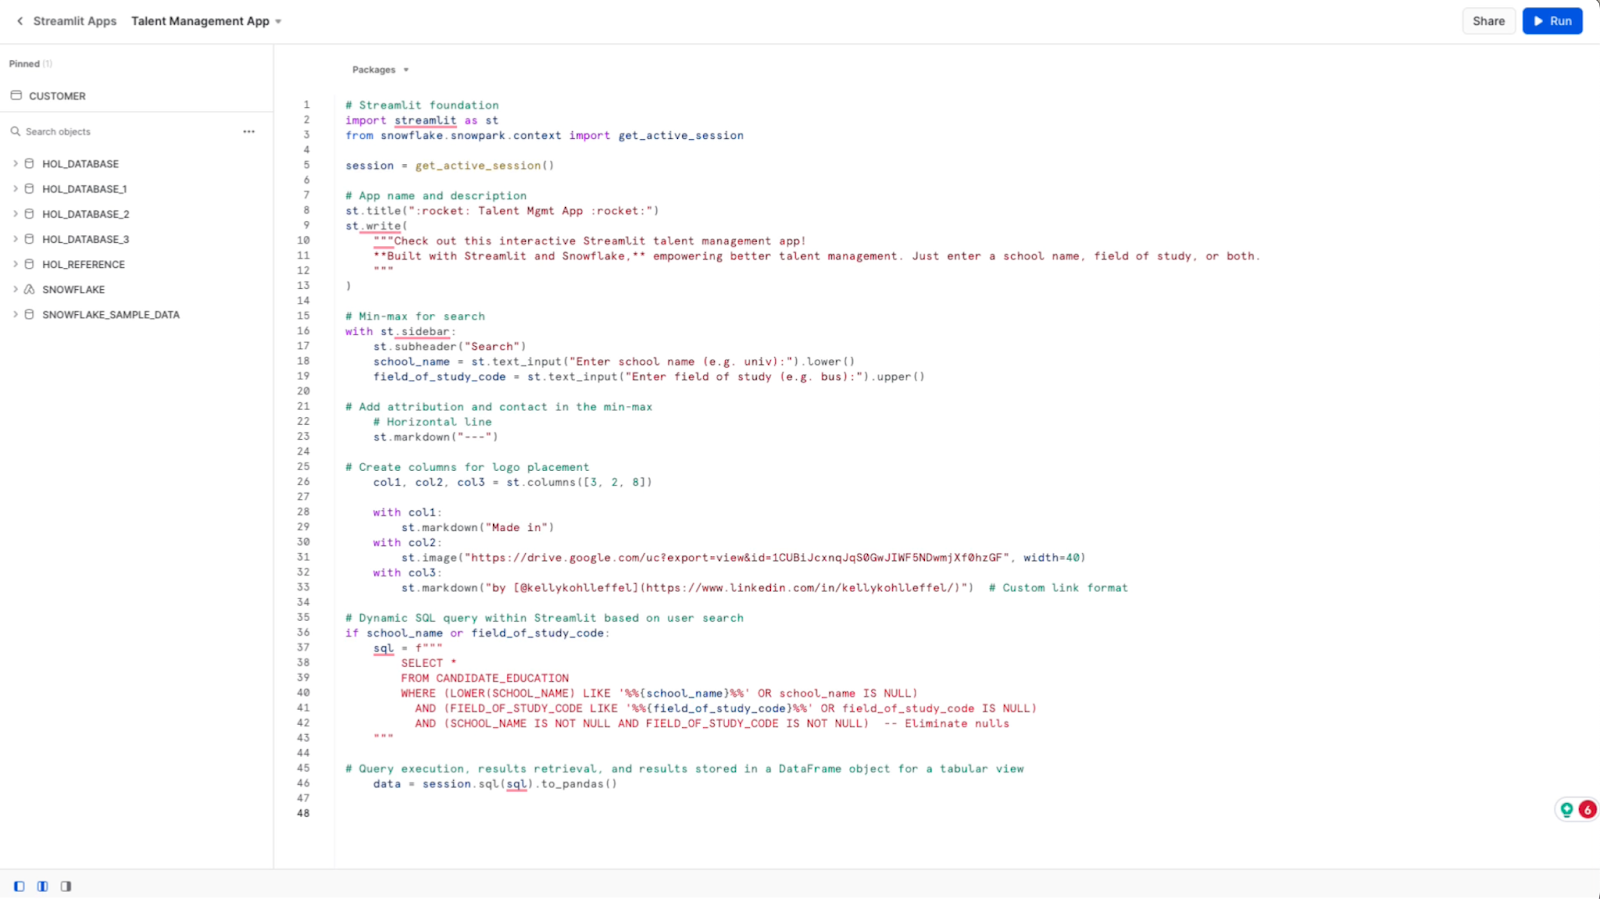Expand the SNOWFLAKE tree node

point(15,289)
